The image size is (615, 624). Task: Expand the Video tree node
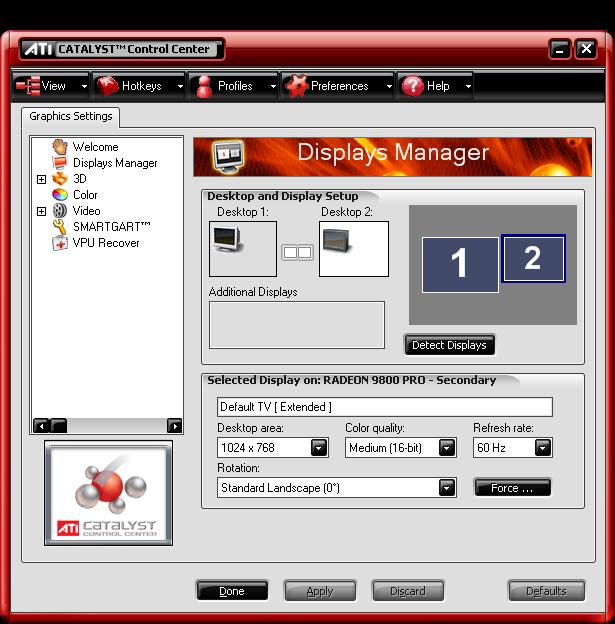(41, 211)
